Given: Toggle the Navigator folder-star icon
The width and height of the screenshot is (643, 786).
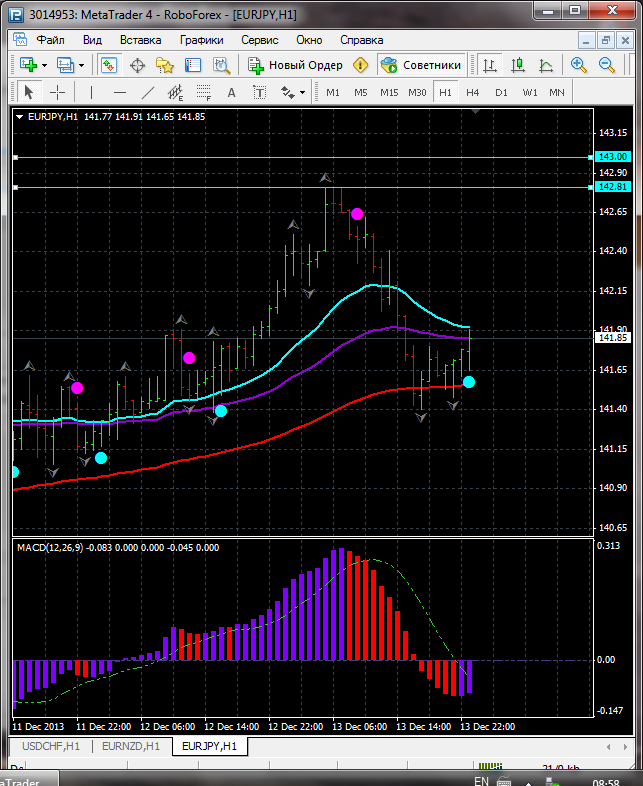Looking at the screenshot, I should click(x=165, y=65).
